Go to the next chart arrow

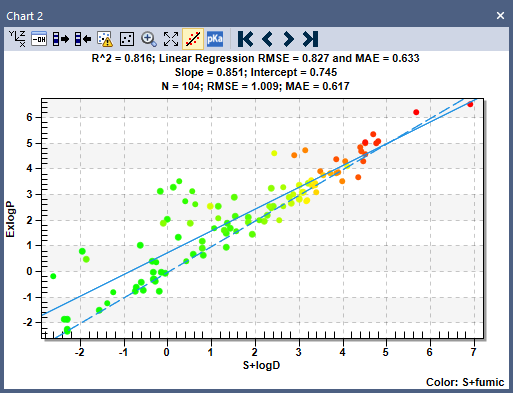pos(289,39)
